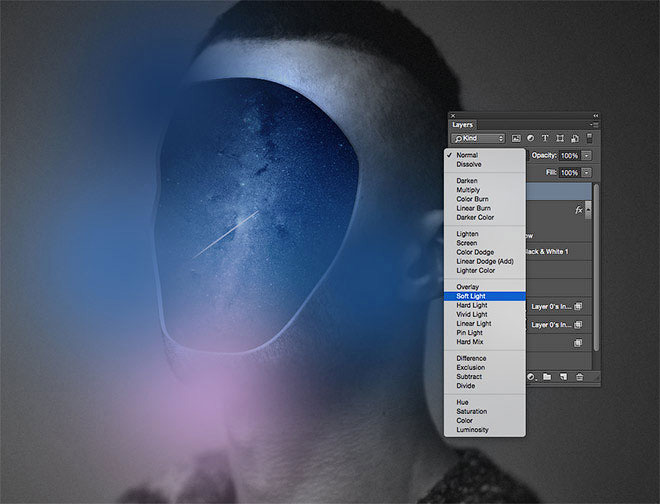Screen dimensions: 660x504
Task: Click the Fill 100% value field
Action: 570,173
